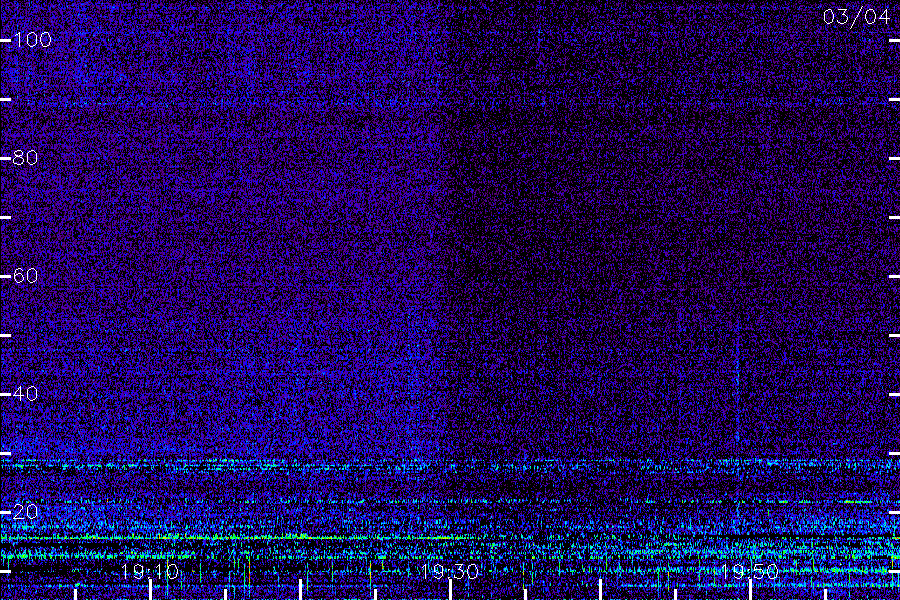Click the 20 frequency axis label
900x600 pixels.
pyautogui.click(x=25, y=512)
